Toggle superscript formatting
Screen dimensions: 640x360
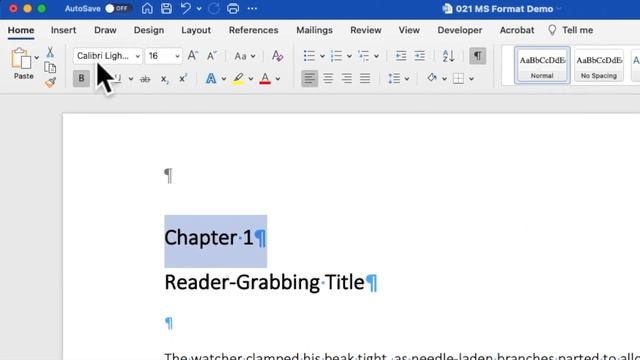183,78
